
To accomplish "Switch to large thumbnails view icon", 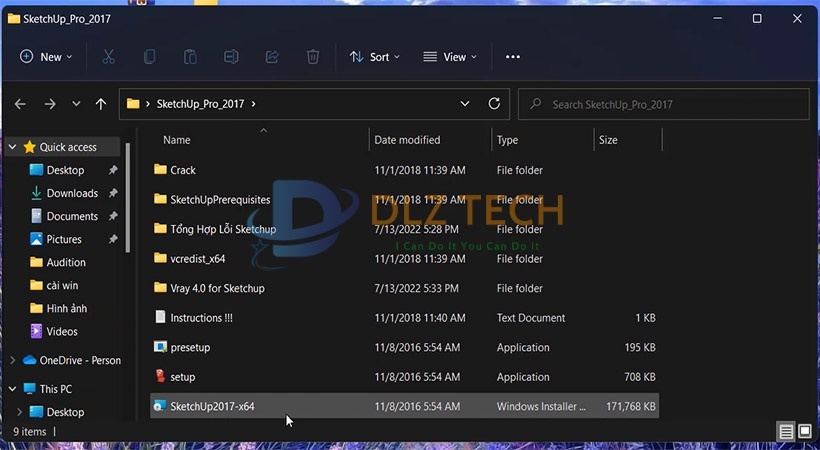I will (x=804, y=432).
